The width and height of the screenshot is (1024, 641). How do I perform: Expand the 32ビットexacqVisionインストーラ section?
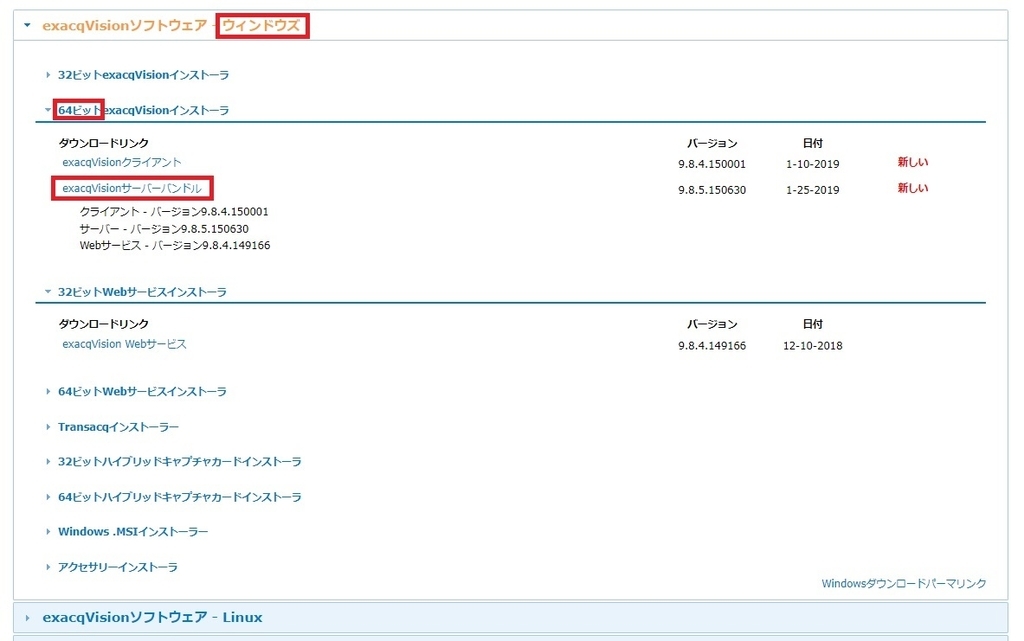(x=143, y=75)
